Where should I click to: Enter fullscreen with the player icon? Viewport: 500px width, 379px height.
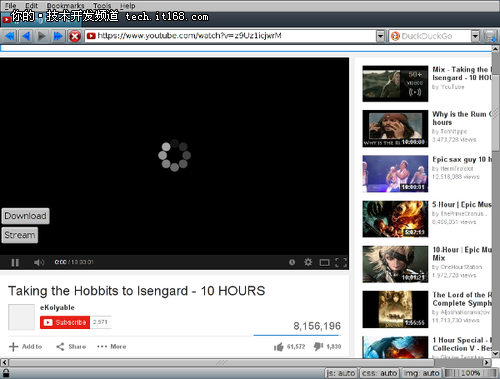point(341,262)
